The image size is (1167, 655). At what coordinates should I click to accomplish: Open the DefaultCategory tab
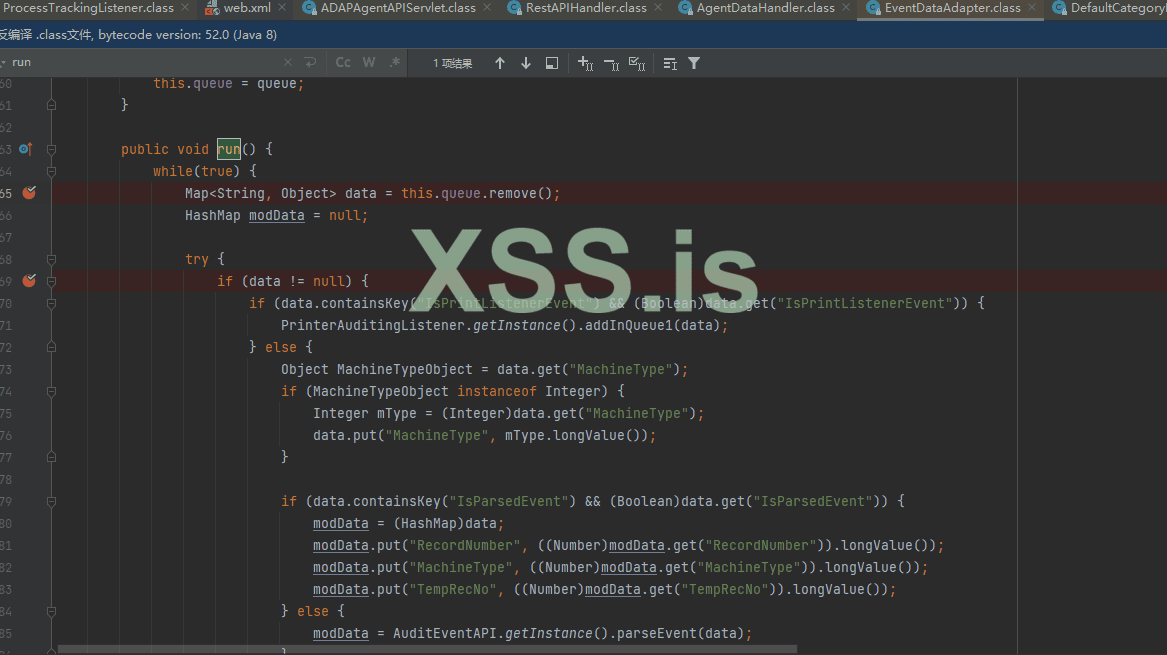pyautogui.click(x=1109, y=8)
